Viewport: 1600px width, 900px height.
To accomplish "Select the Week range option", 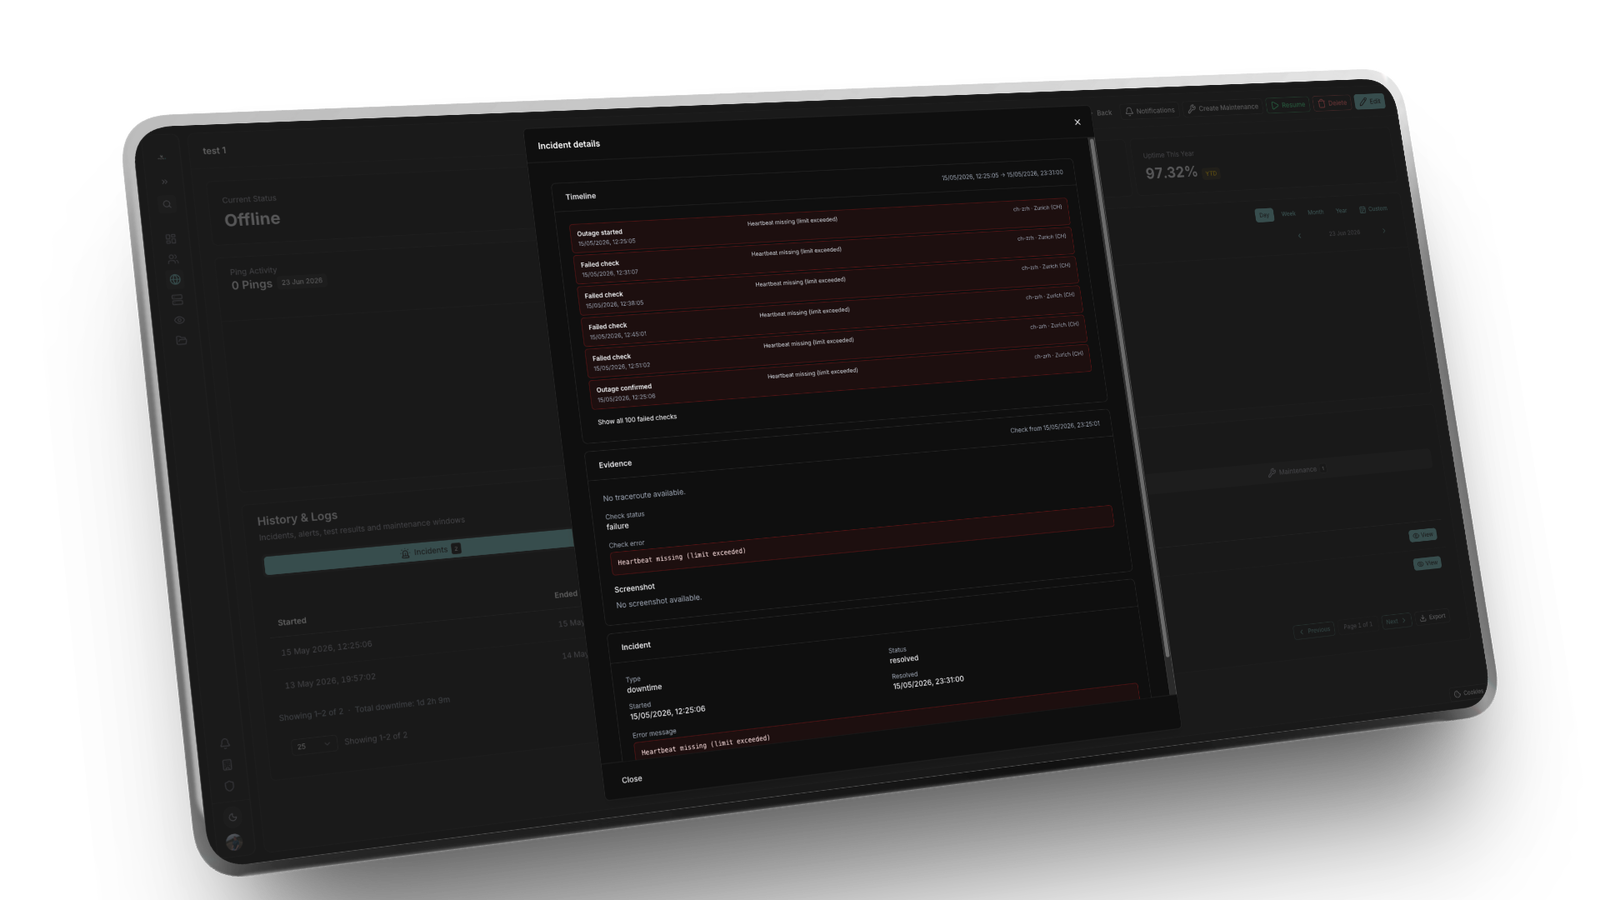I will 1288,213.
